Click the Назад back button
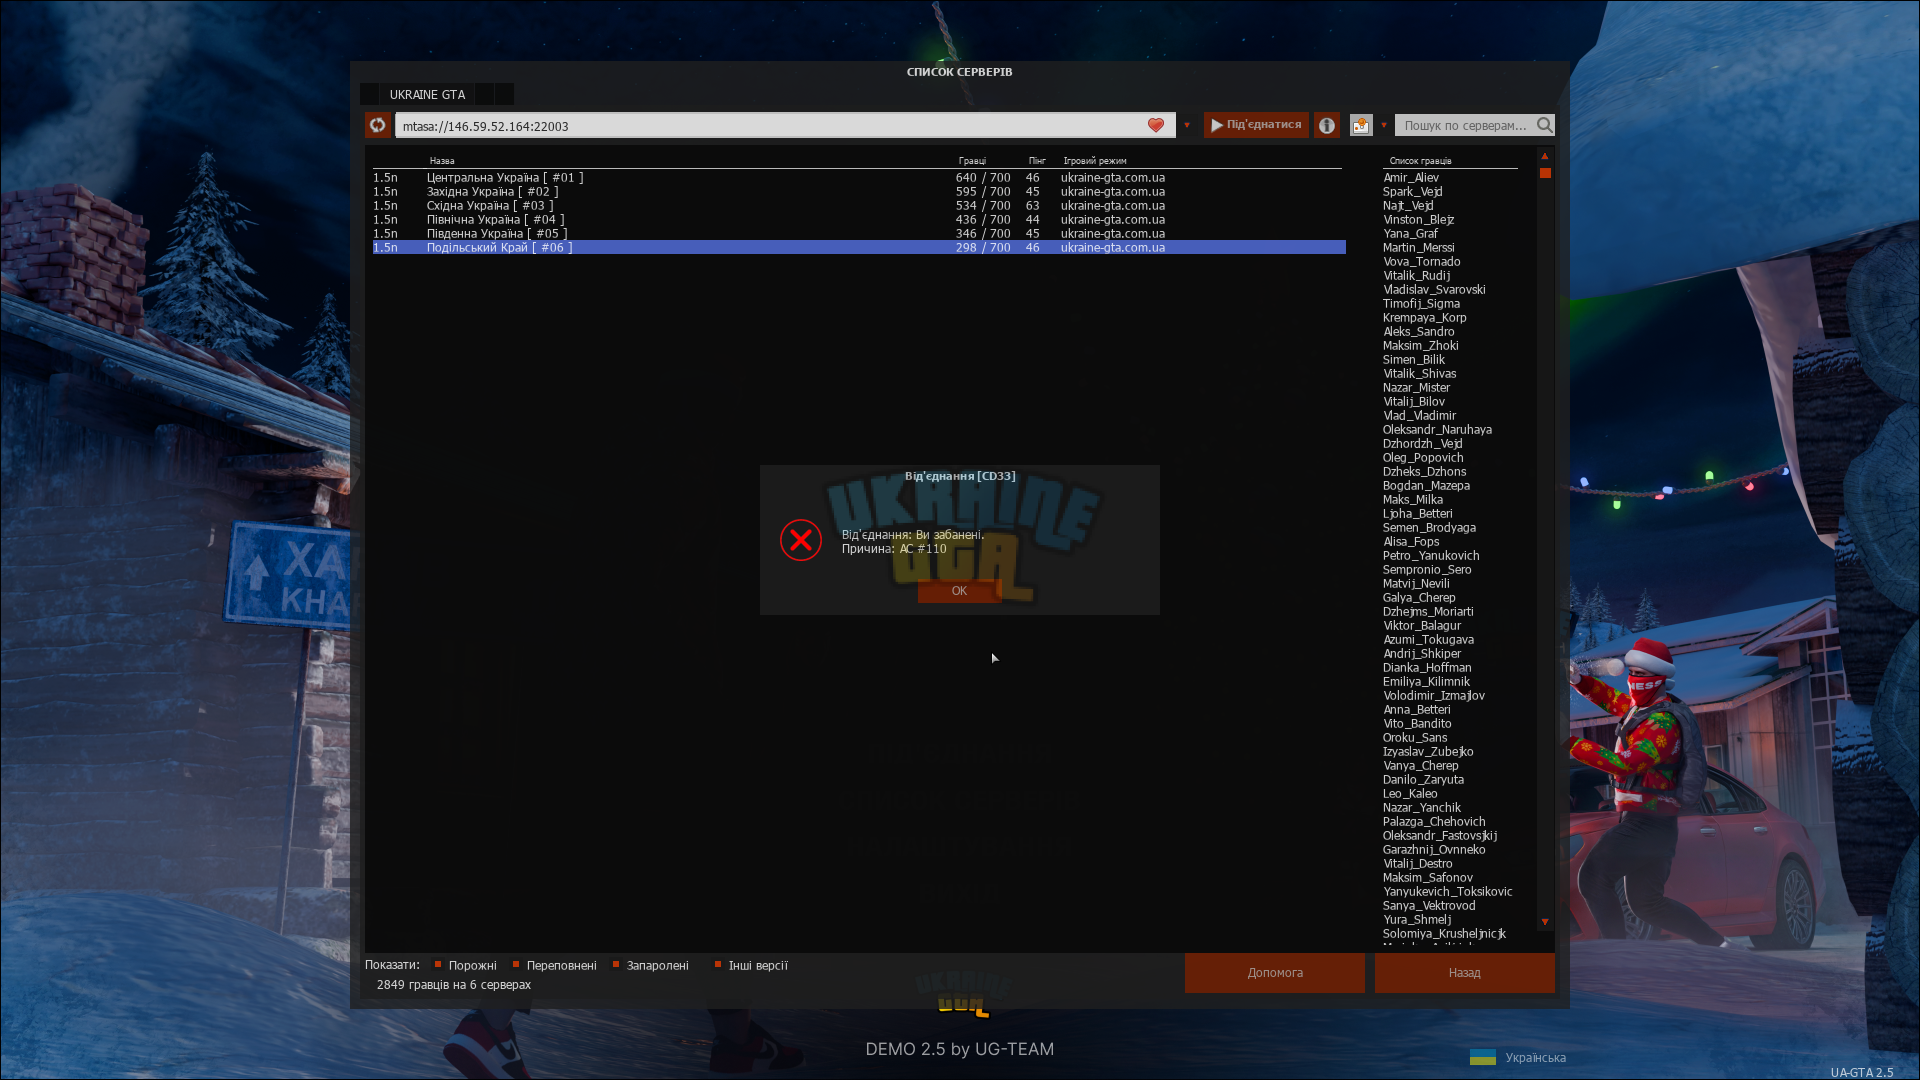 1465,973
